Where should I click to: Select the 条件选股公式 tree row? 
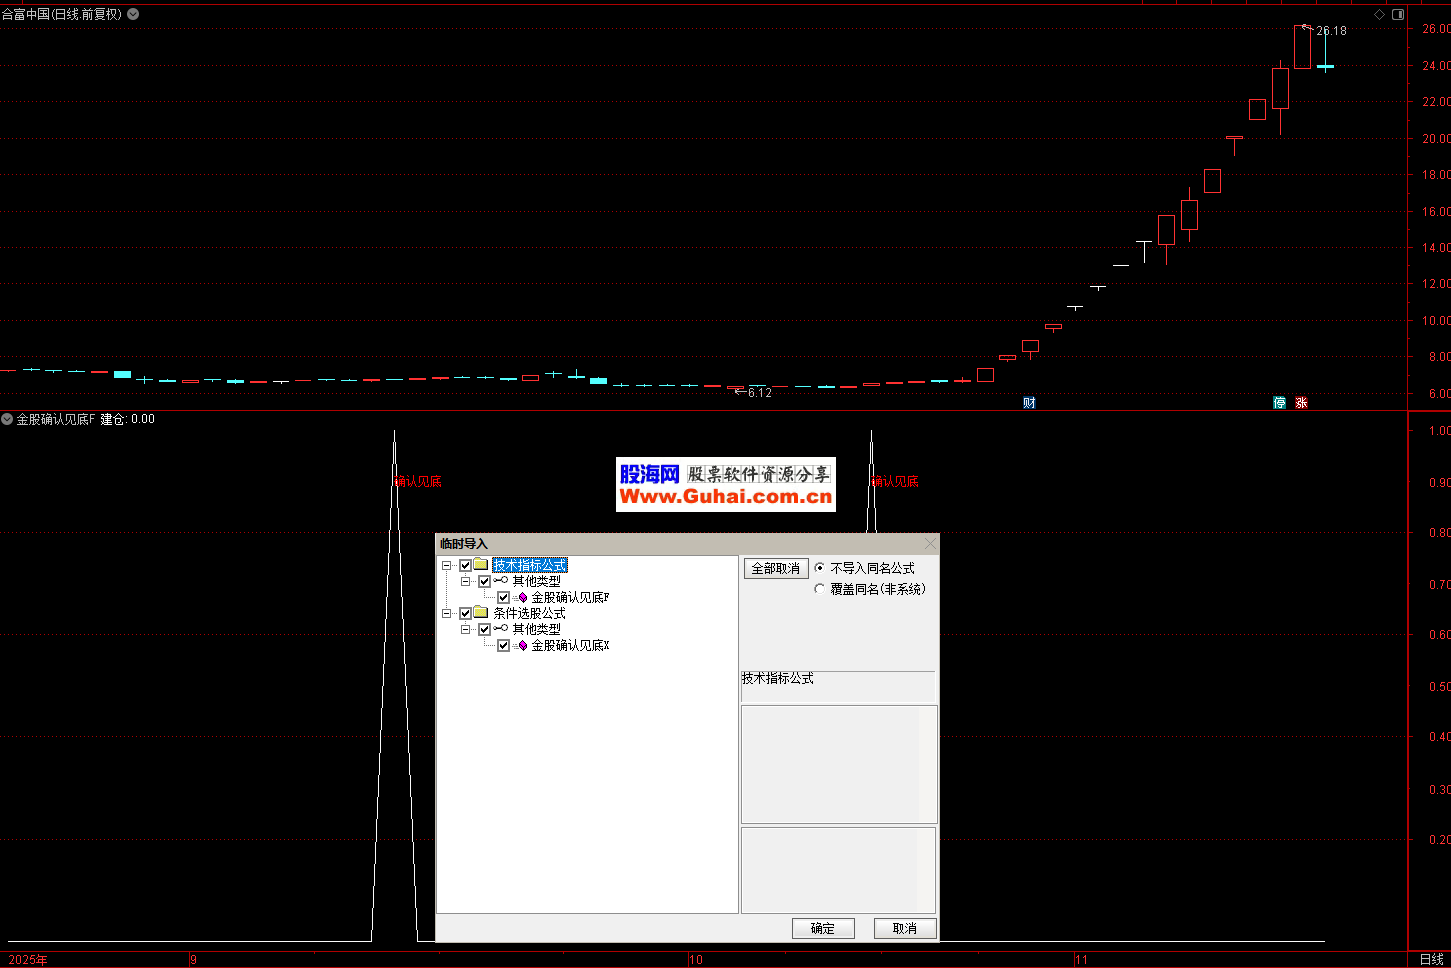pos(530,613)
